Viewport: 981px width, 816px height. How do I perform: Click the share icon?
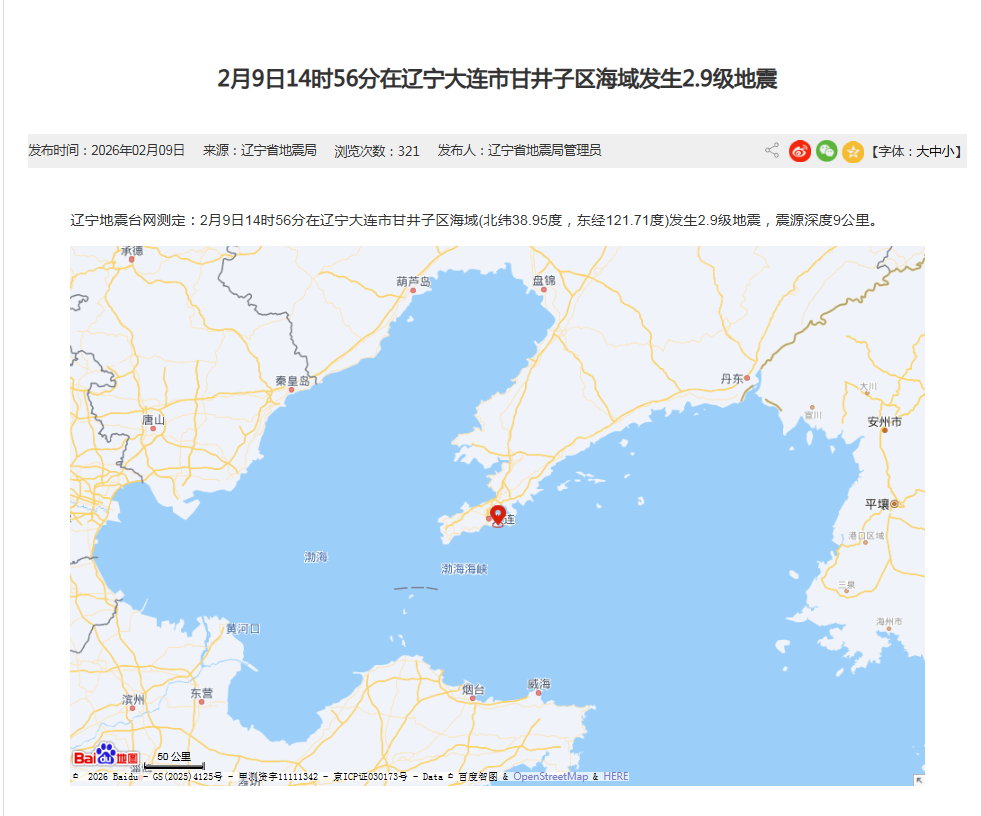pyautogui.click(x=772, y=151)
